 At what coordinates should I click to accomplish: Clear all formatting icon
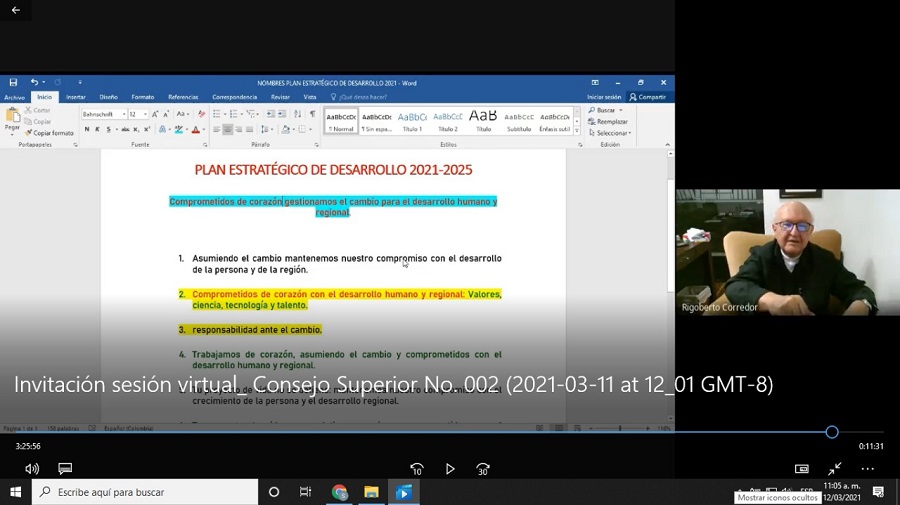coord(201,114)
